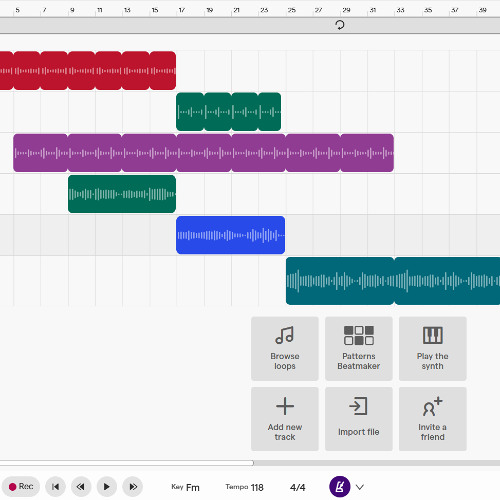Screen dimensions: 500x500
Task: Rewind playback
Action: tap(81, 487)
